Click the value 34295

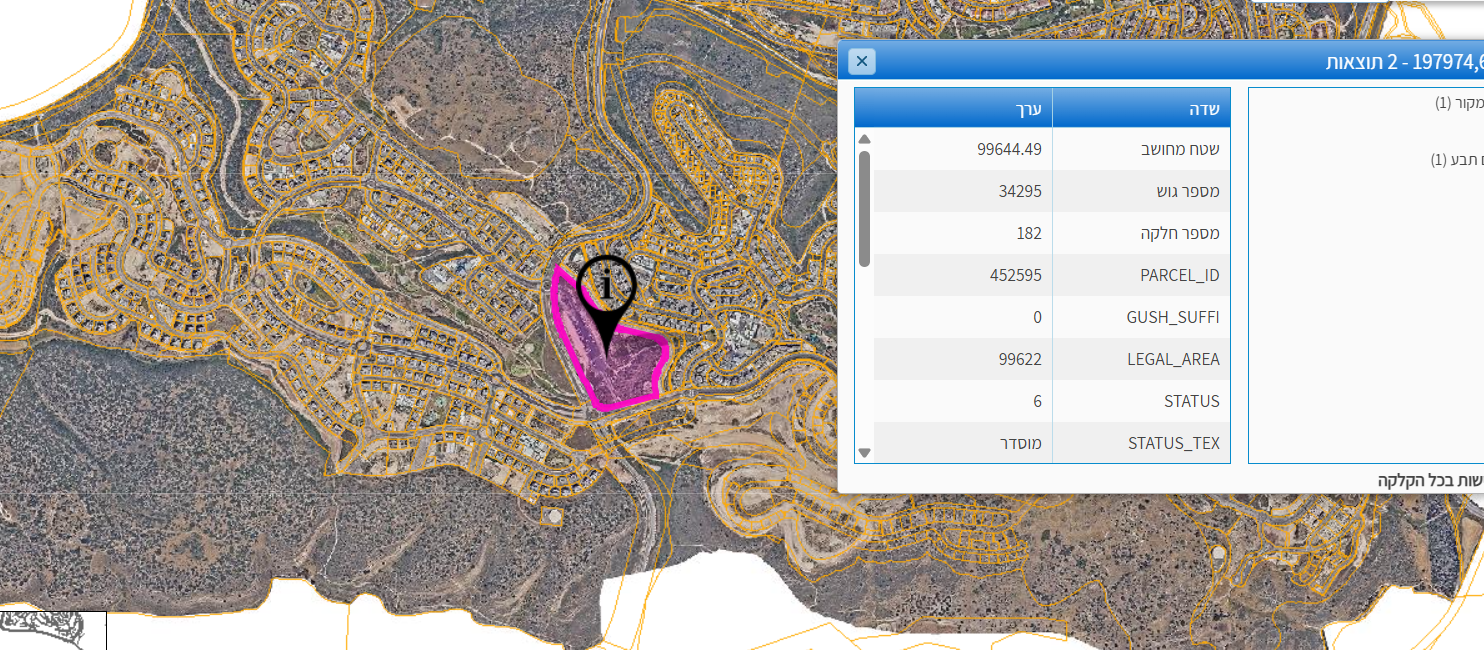point(1020,191)
